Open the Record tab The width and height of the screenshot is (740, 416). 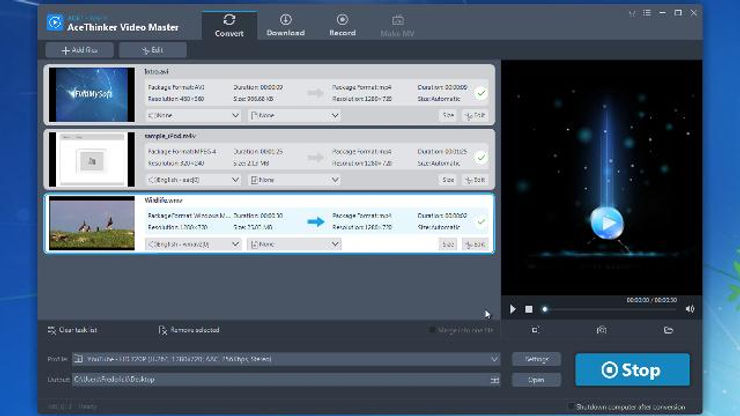[x=342, y=25]
